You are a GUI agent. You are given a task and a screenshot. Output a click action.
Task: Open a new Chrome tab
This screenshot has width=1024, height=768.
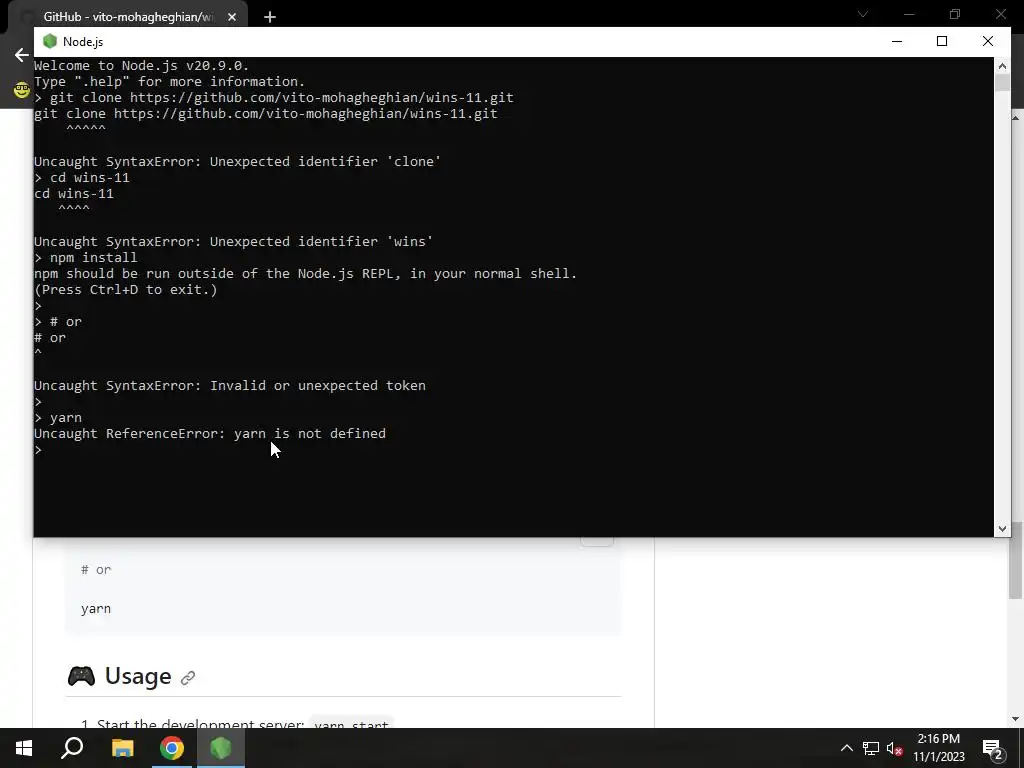270,17
